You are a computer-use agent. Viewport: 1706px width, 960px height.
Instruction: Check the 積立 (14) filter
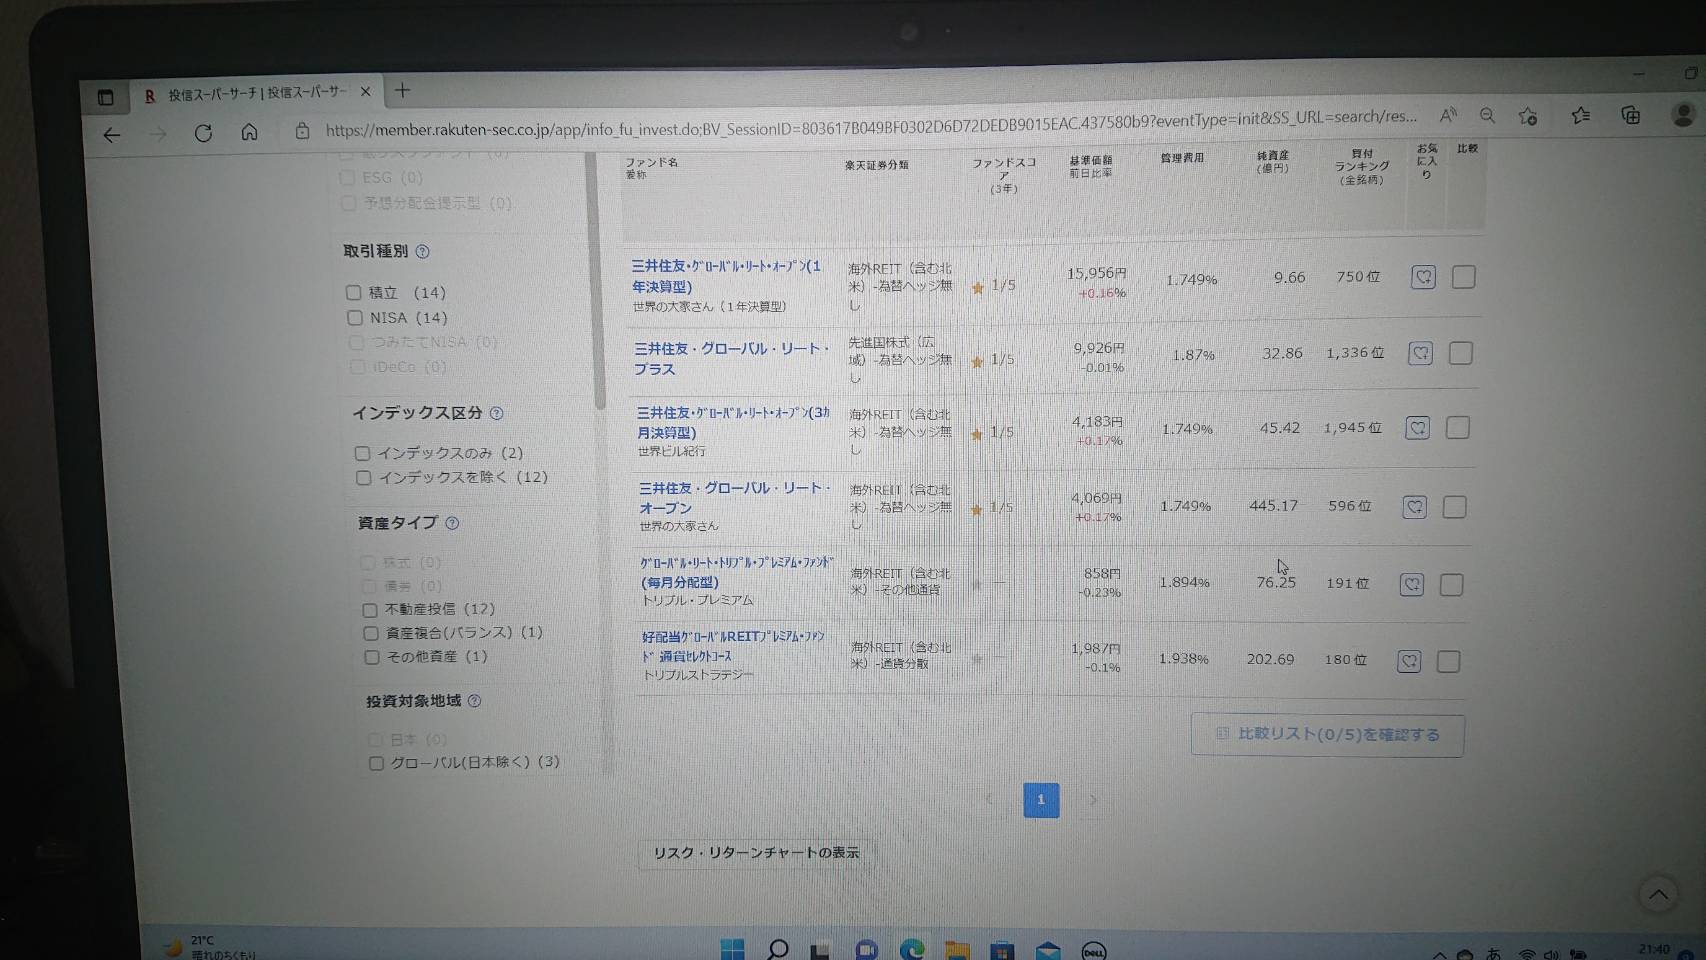353,293
